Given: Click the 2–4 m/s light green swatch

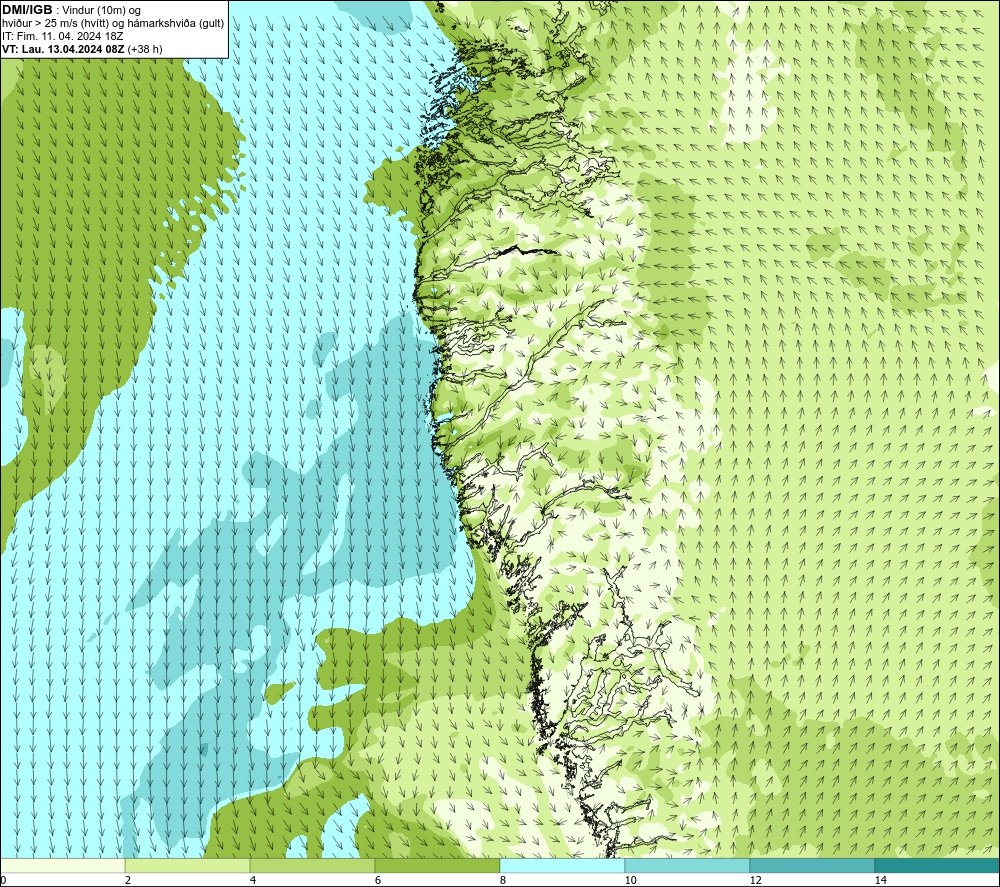Looking at the screenshot, I should click(x=188, y=866).
